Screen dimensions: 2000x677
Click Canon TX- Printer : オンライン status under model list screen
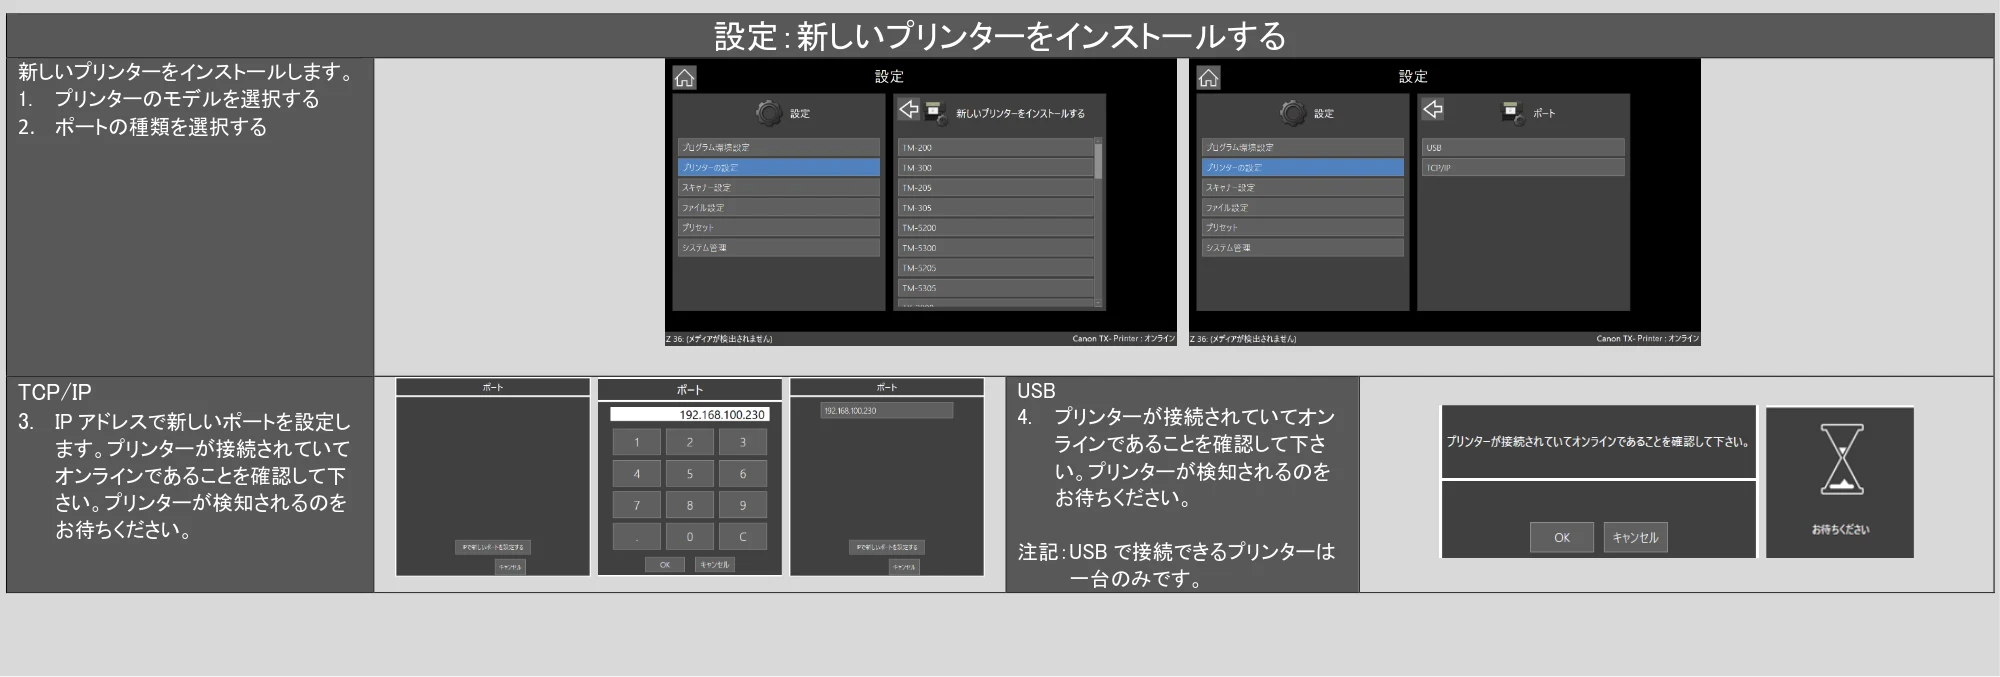[1124, 339]
